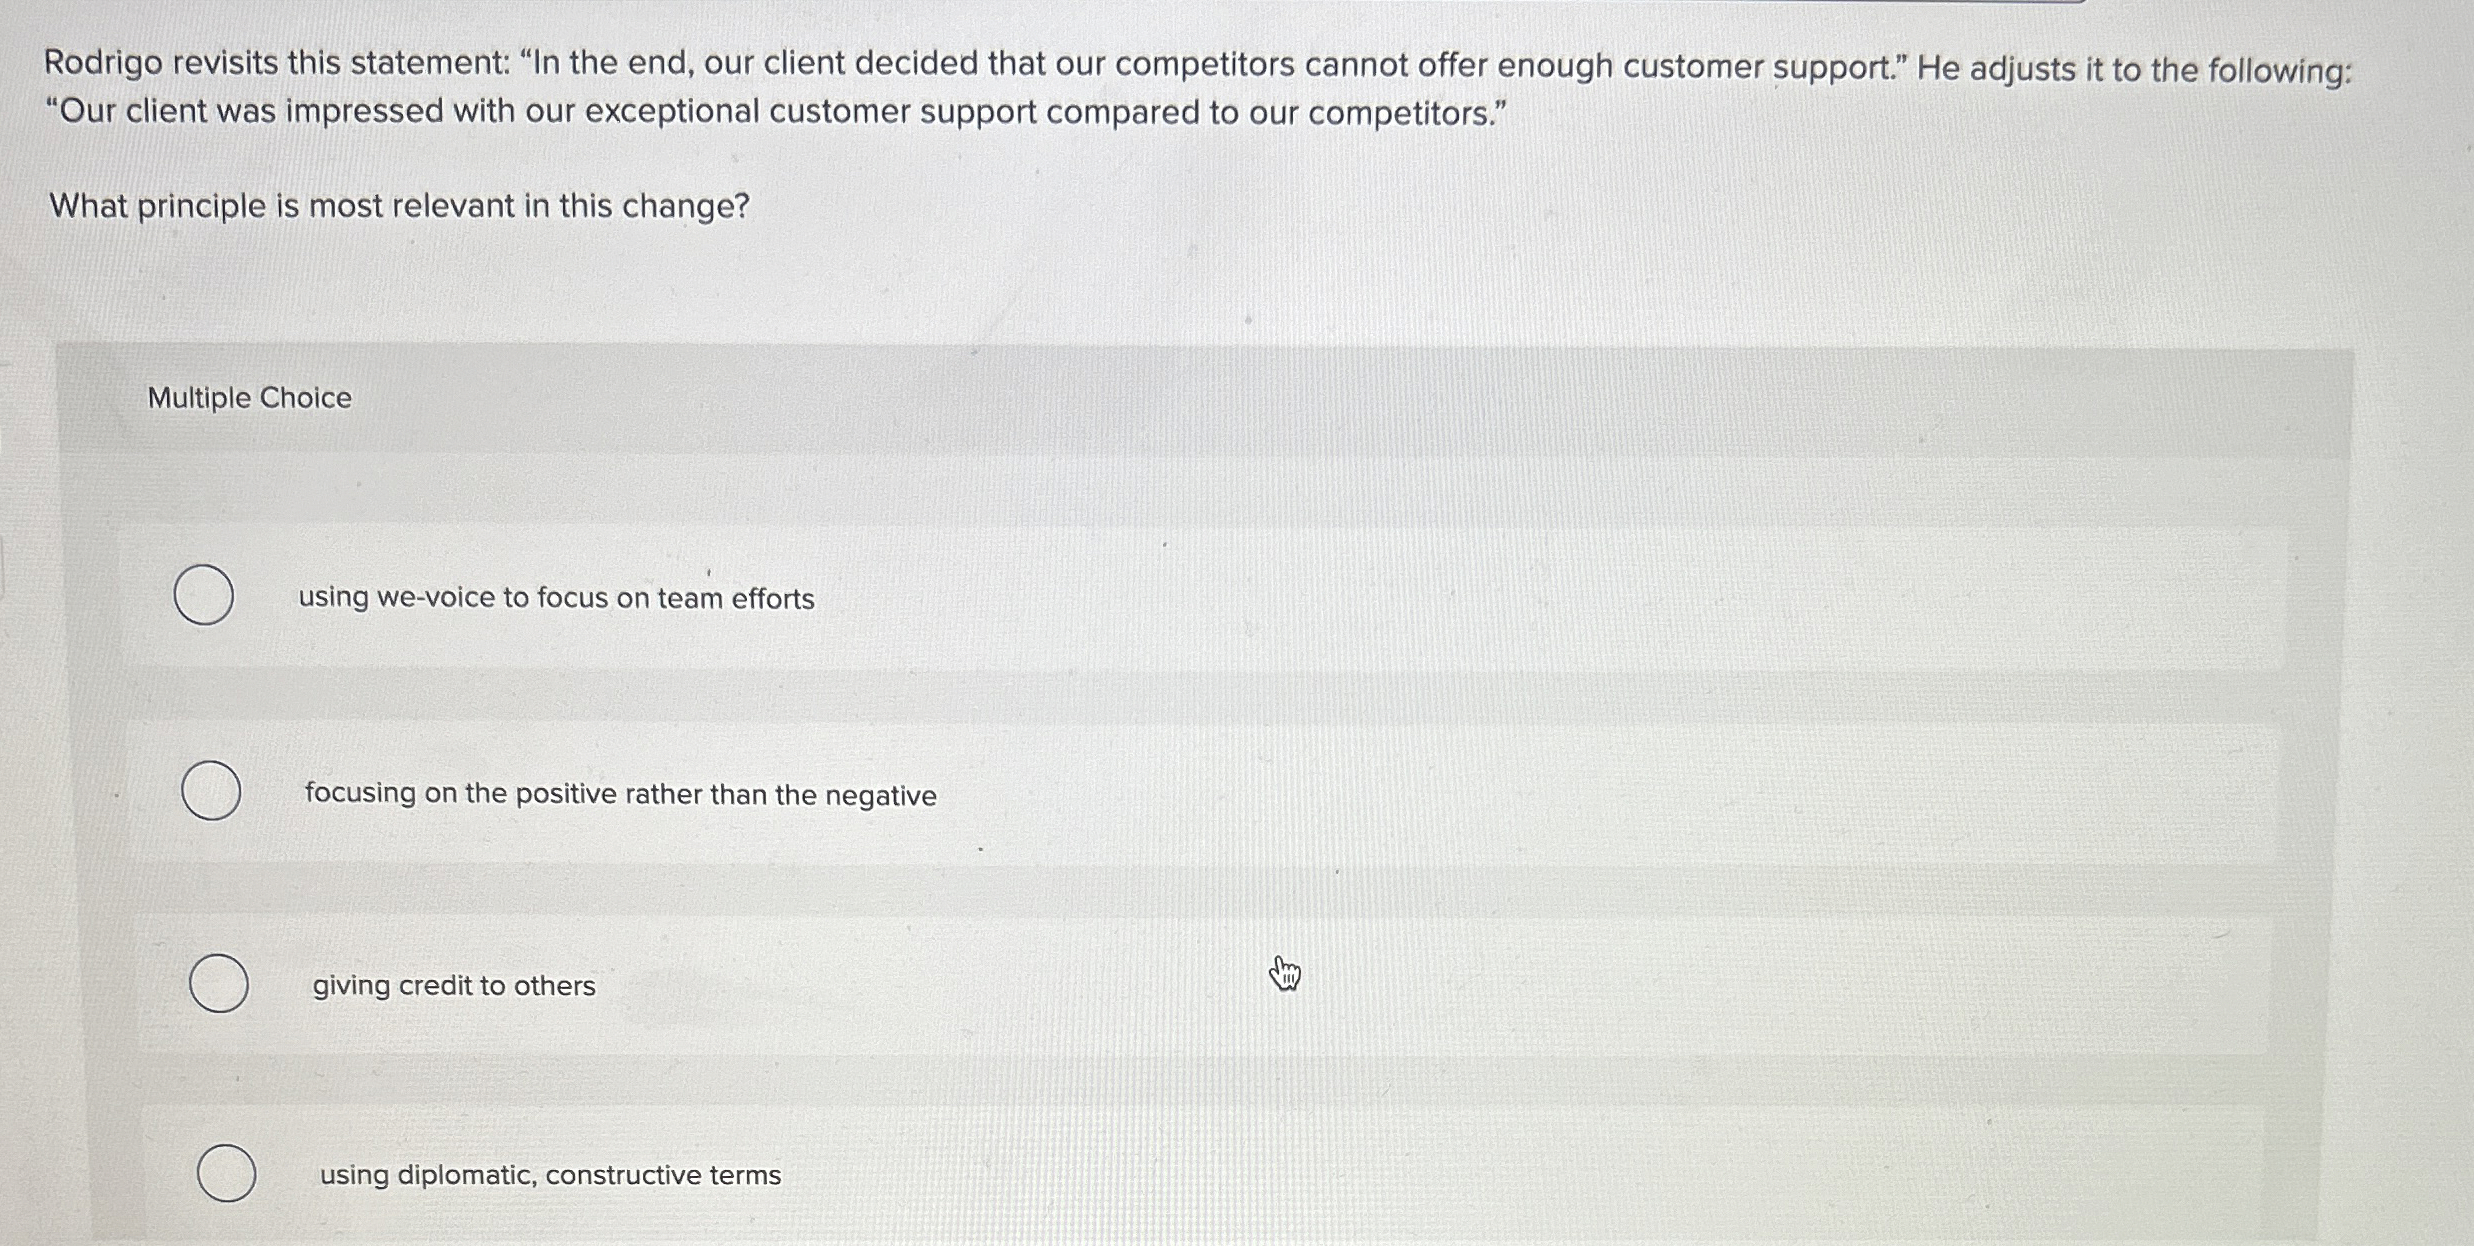Click the third answer option row

[x=1200, y=984]
